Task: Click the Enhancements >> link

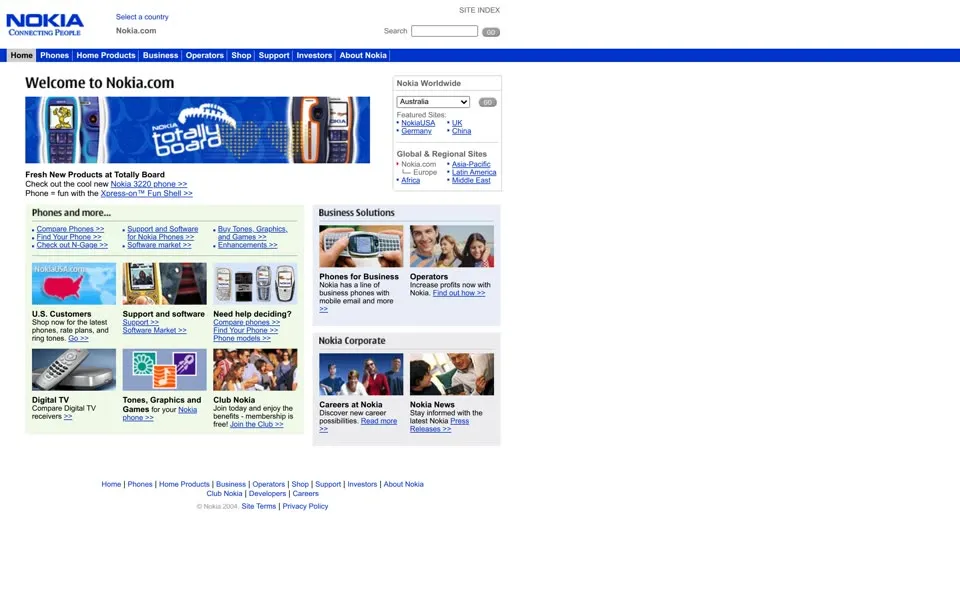Action: click(247, 245)
